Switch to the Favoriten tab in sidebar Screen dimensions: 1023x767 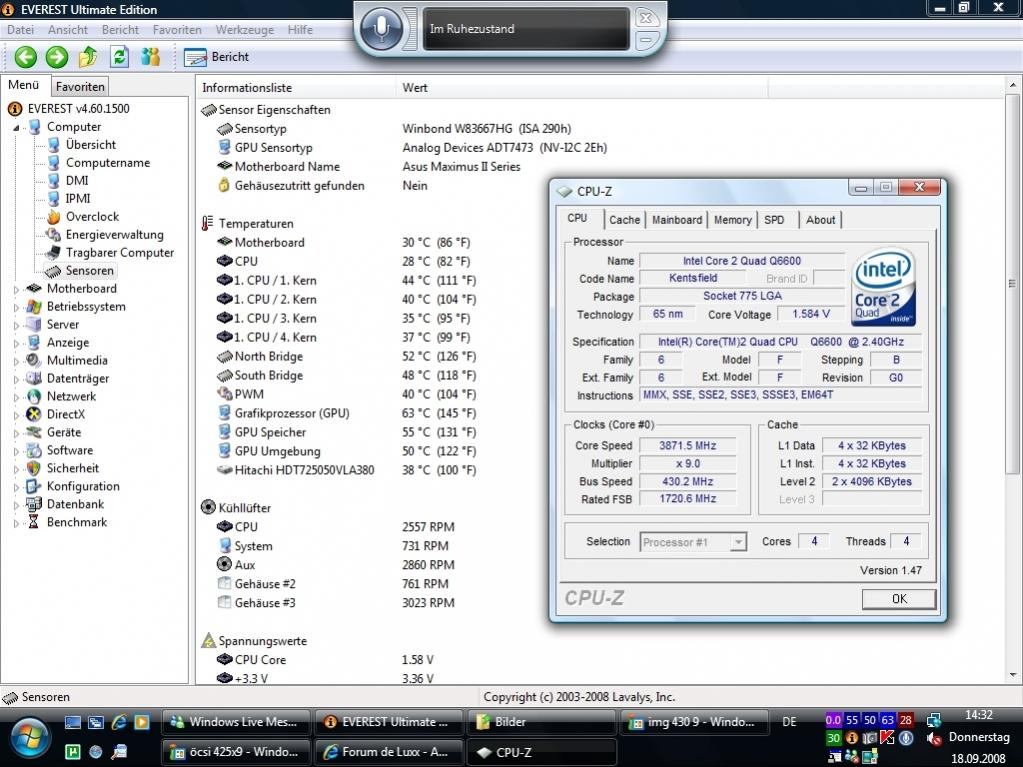[x=80, y=87]
